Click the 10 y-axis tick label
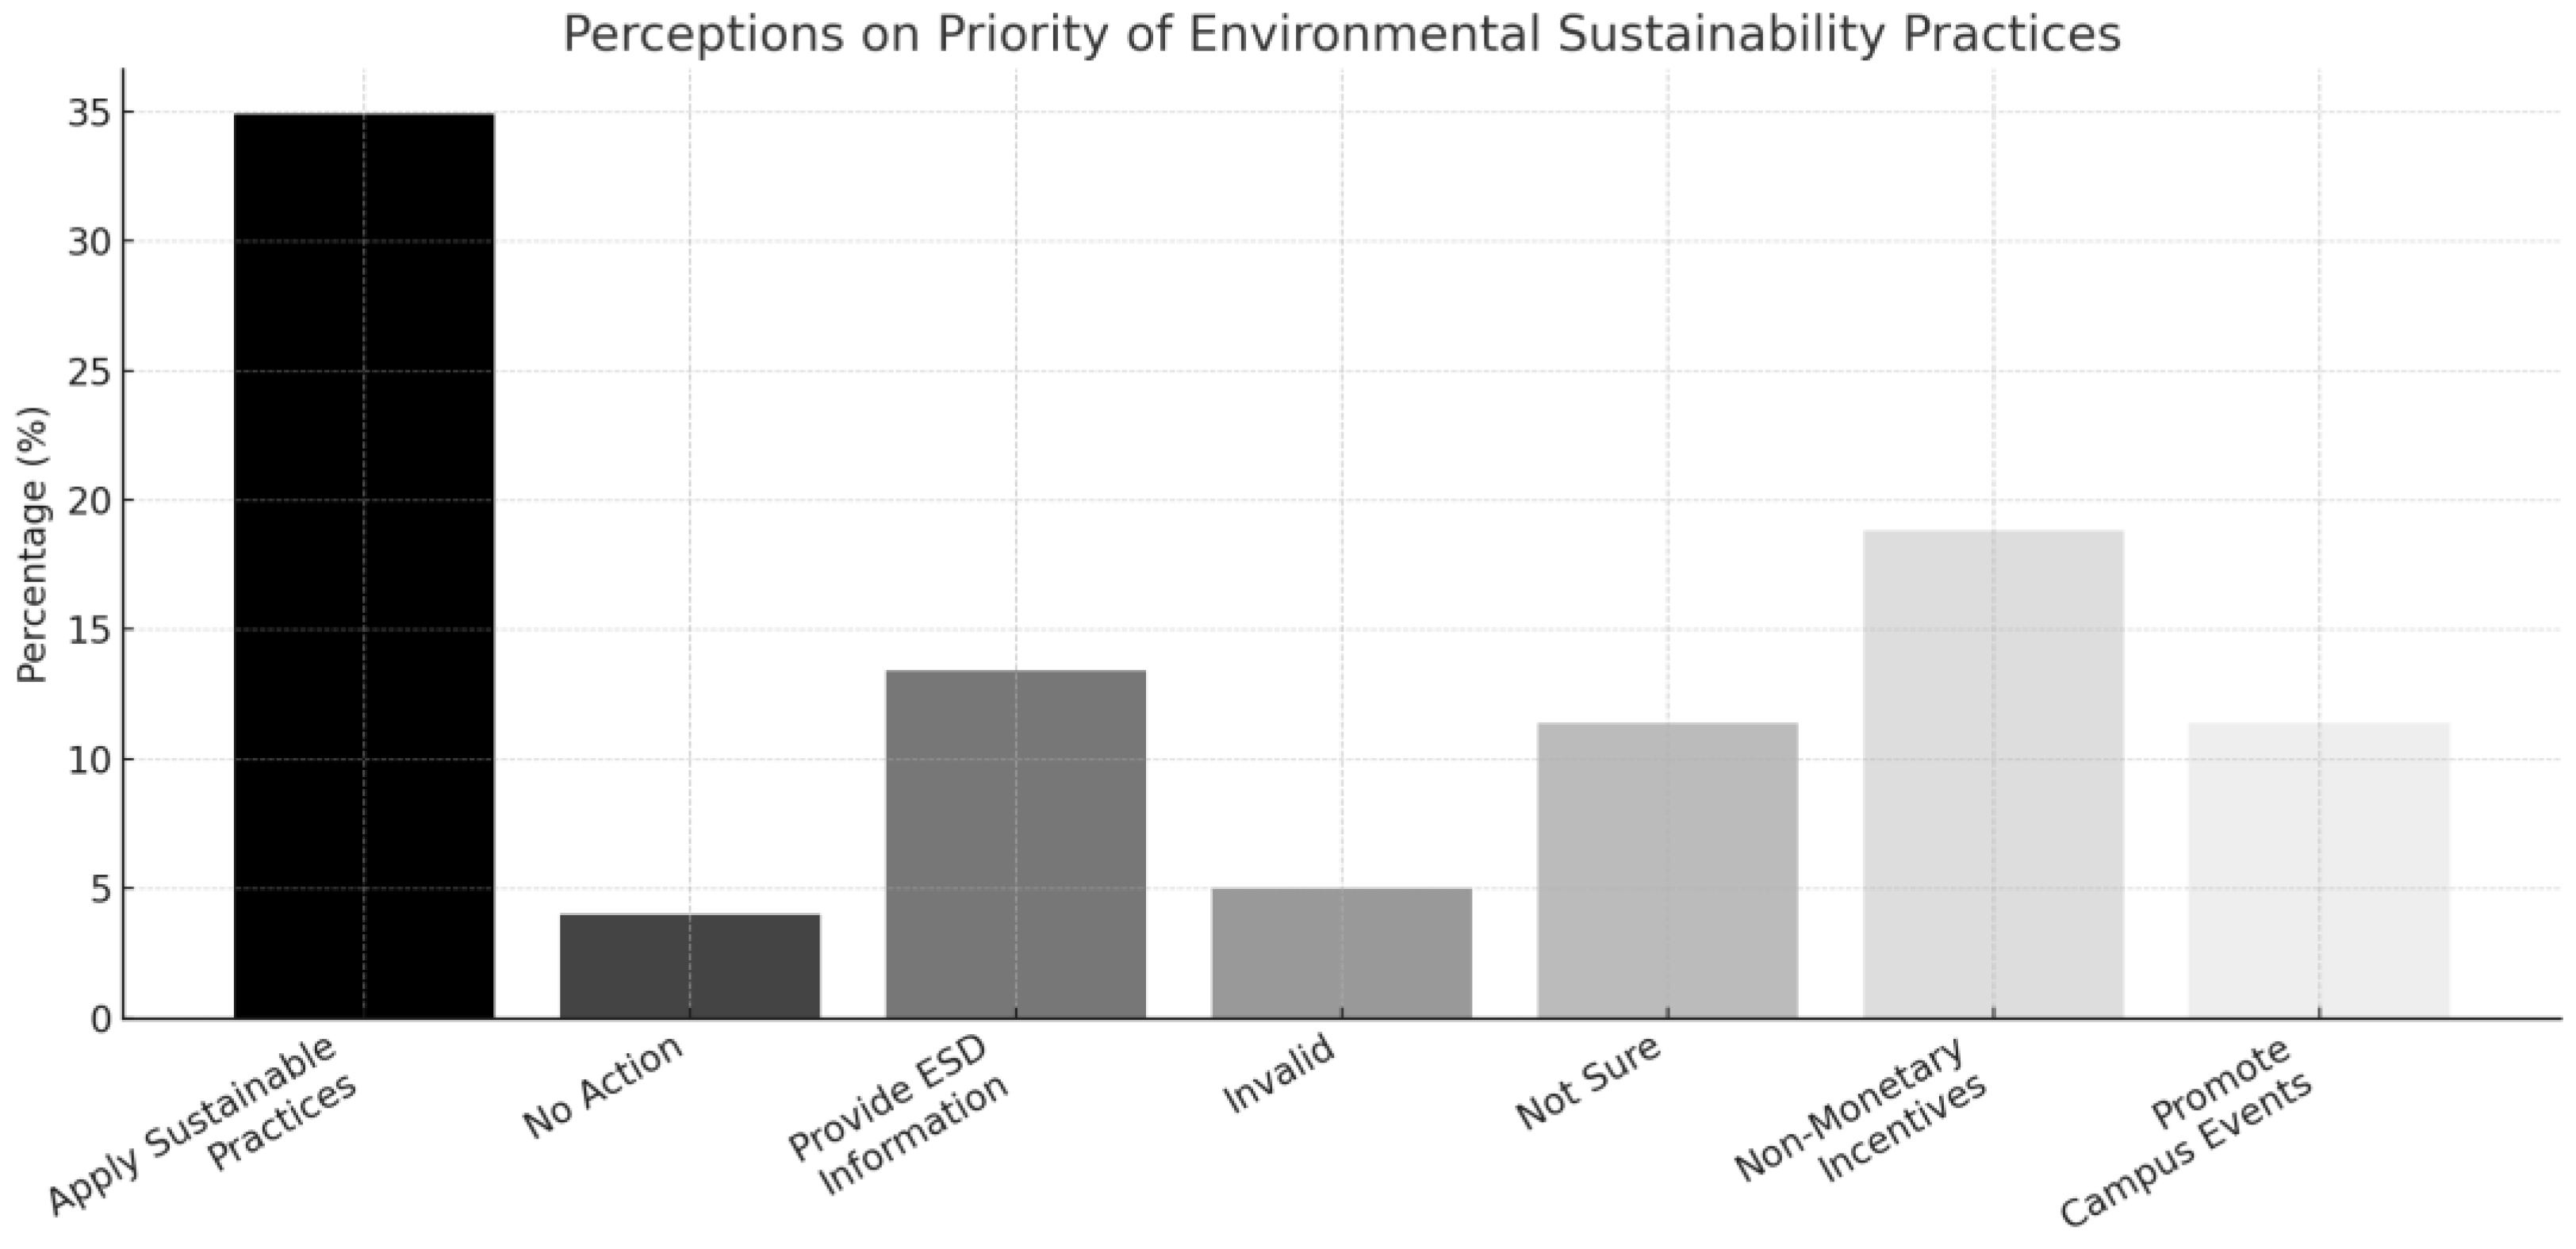 tap(89, 760)
